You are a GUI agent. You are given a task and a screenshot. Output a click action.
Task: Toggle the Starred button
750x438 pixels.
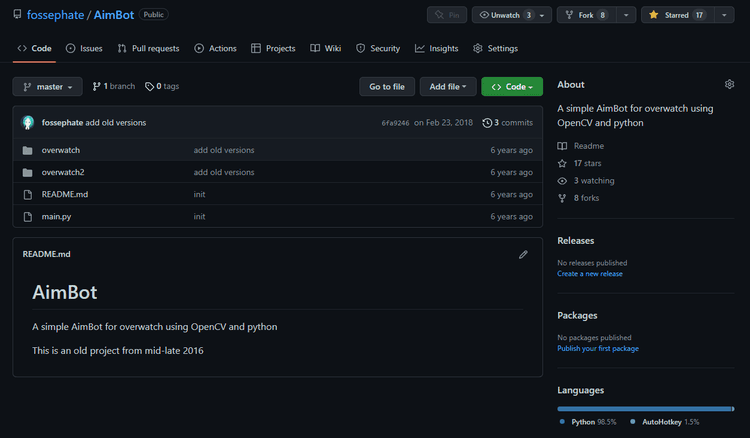point(677,15)
